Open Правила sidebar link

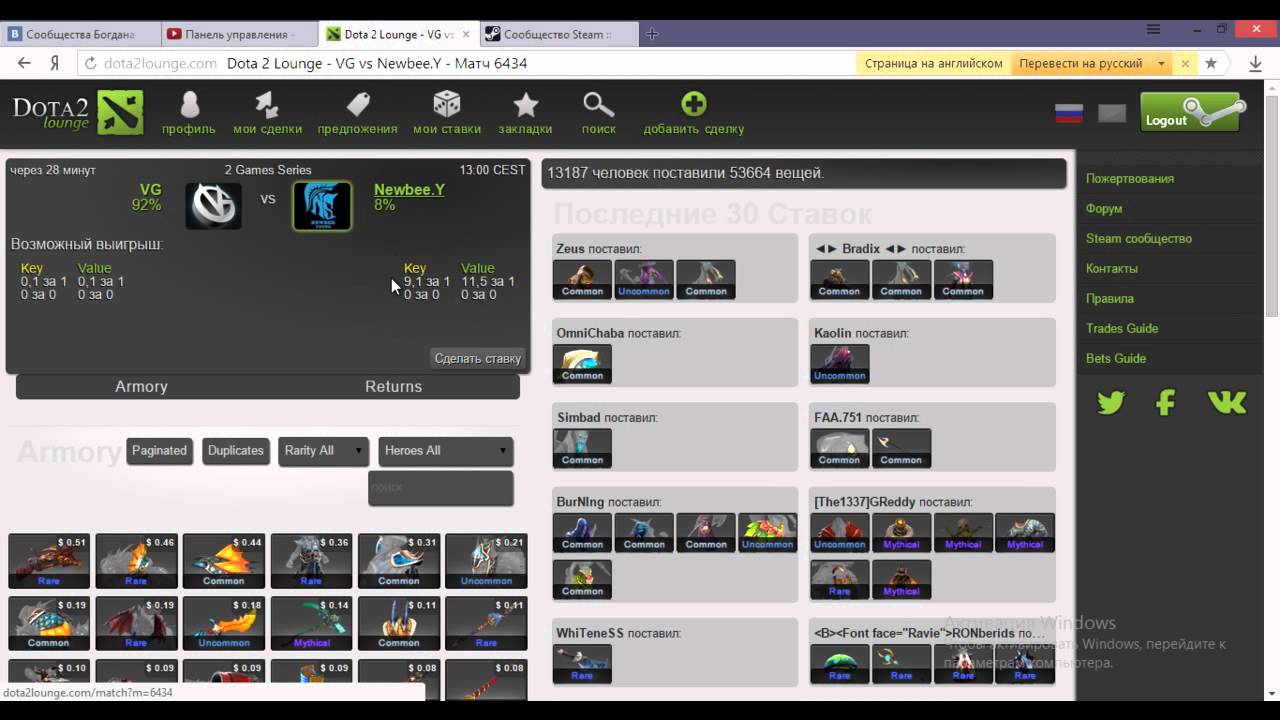pyautogui.click(x=1110, y=299)
